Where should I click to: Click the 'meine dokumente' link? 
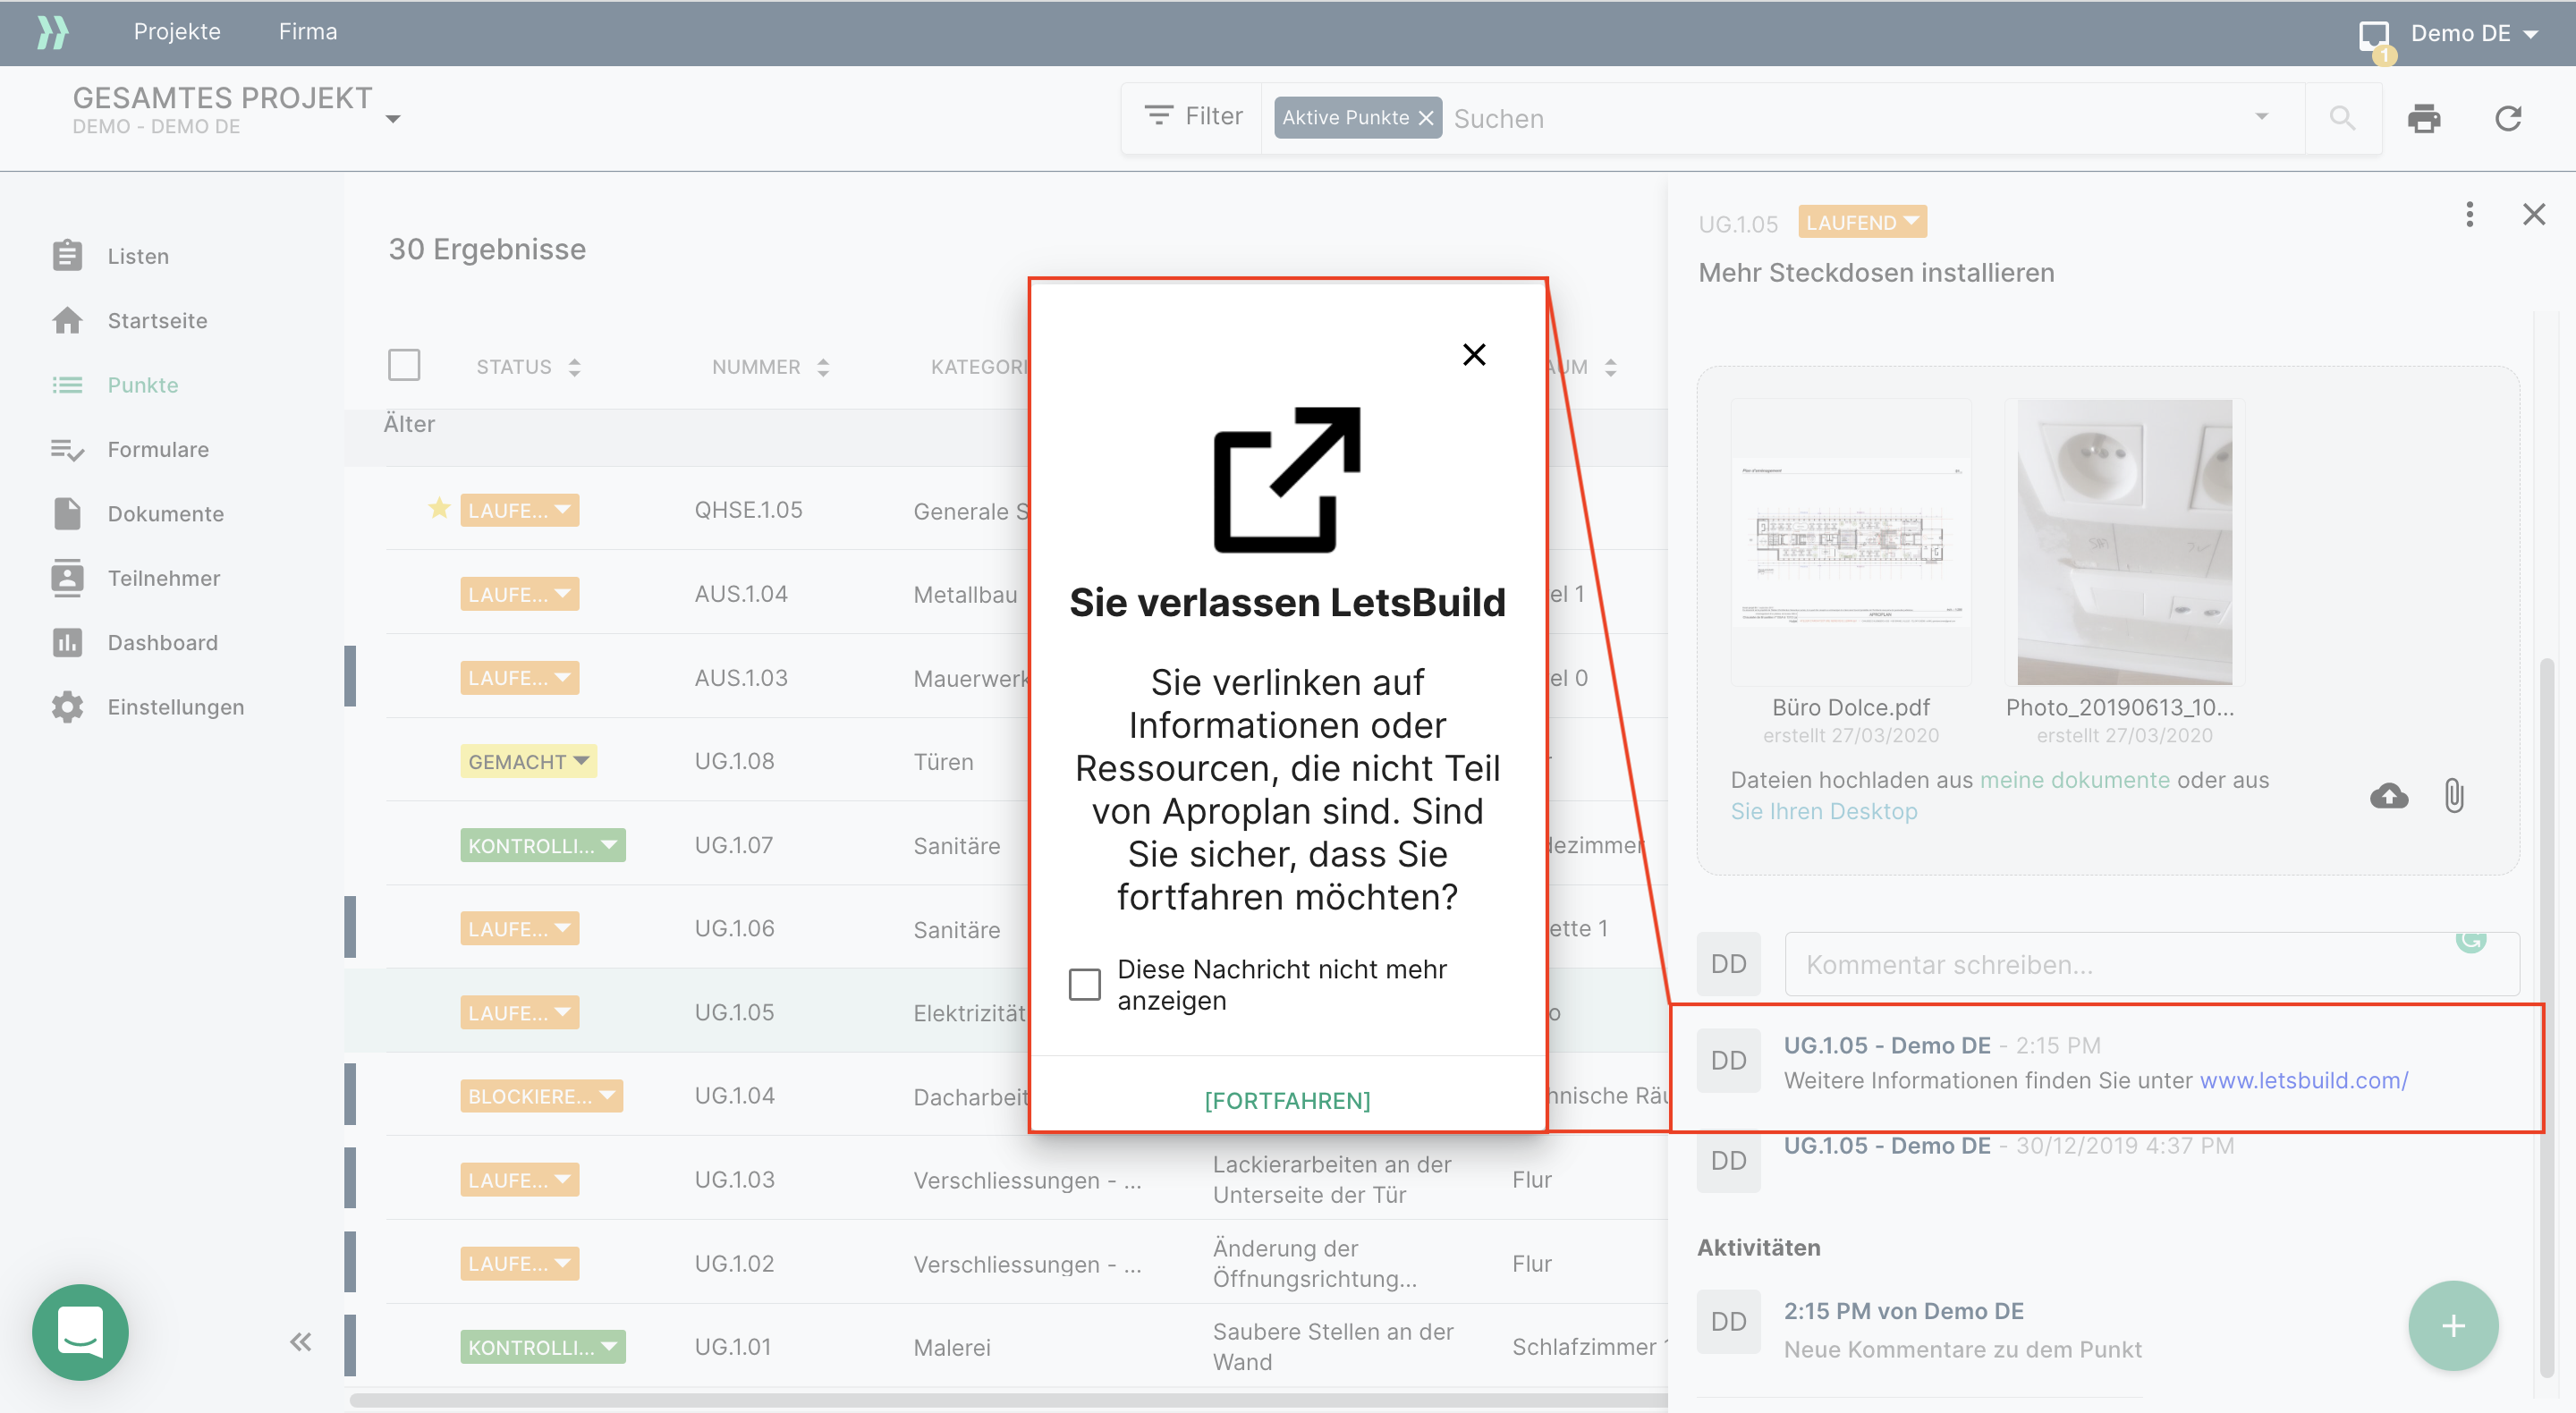click(x=2074, y=780)
